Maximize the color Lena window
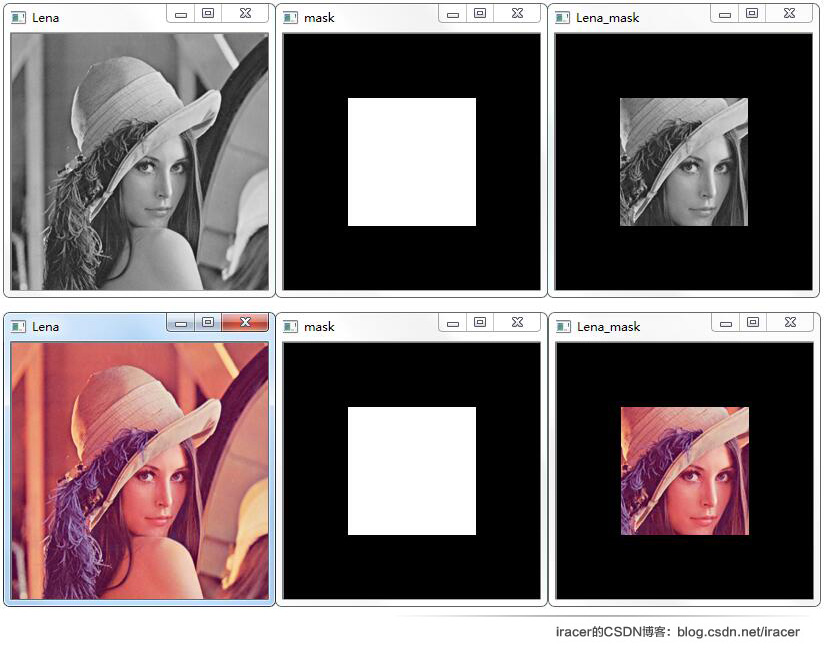The height and width of the screenshot is (648, 826). tap(208, 322)
